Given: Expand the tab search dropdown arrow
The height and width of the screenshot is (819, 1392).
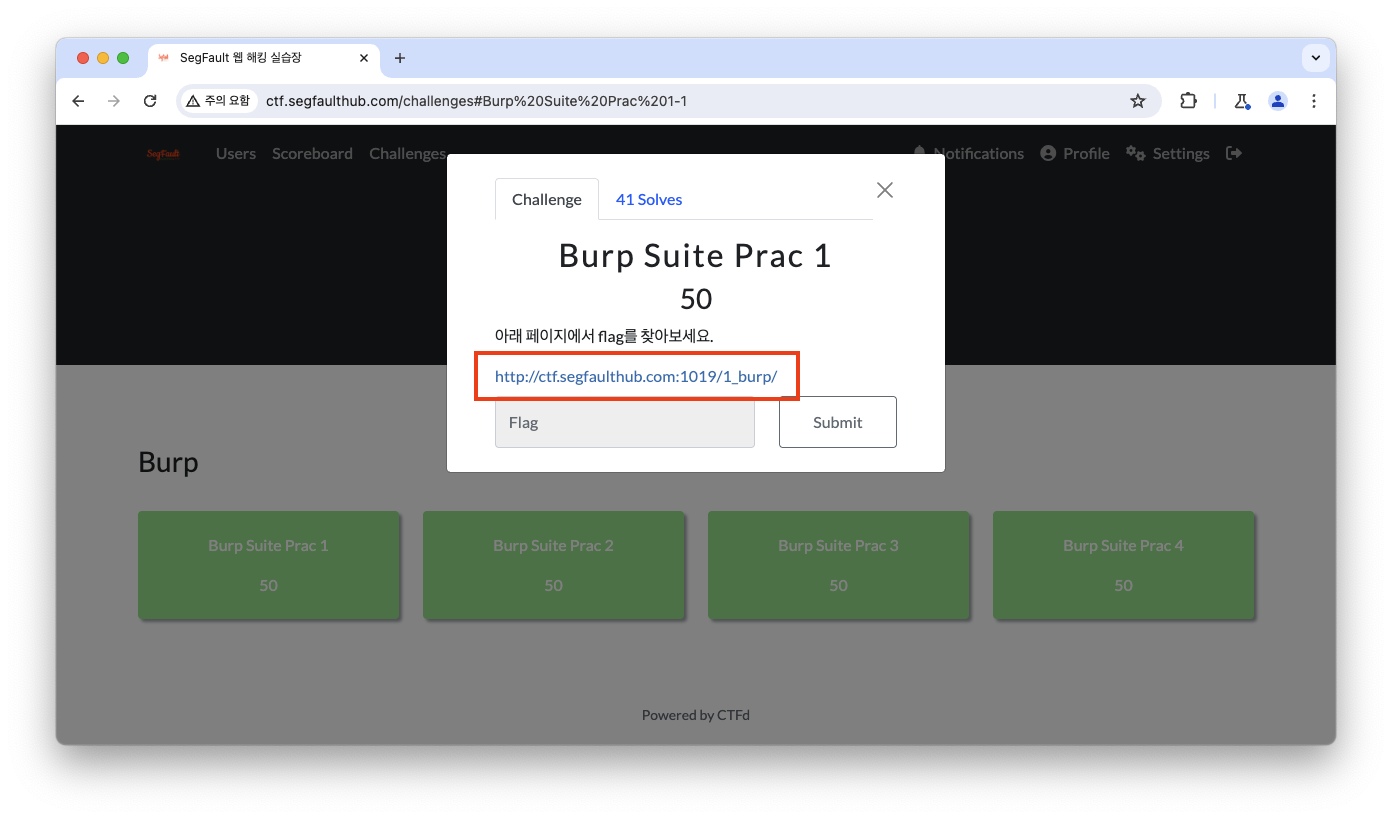Looking at the screenshot, I should [x=1315, y=58].
